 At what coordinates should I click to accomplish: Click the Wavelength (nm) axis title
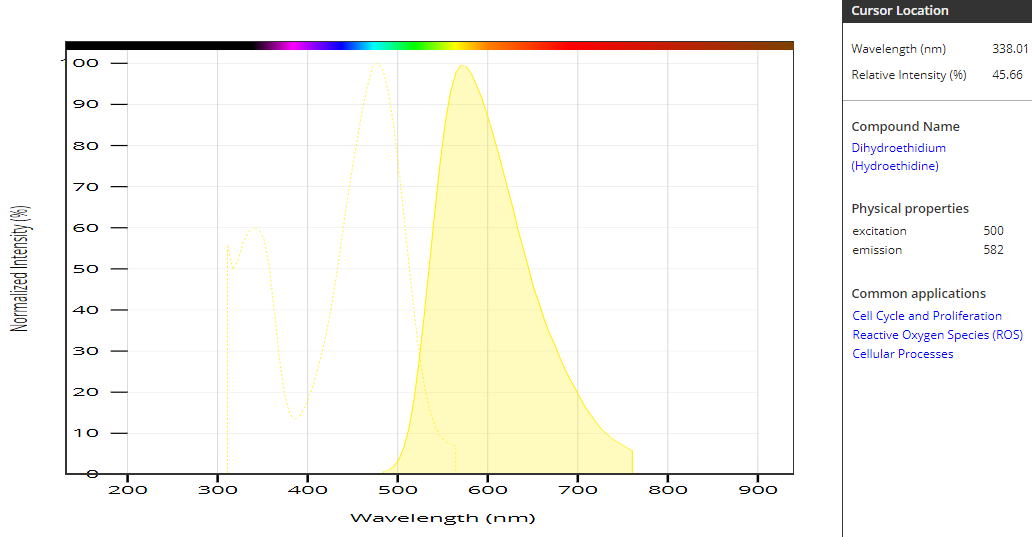point(442,518)
